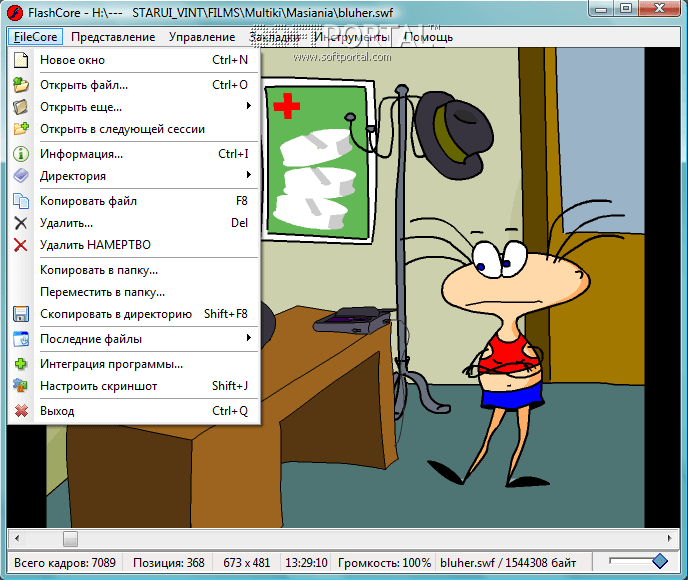The image size is (688, 580).
Task: Click the Открыть еще icon
Action: (21, 107)
